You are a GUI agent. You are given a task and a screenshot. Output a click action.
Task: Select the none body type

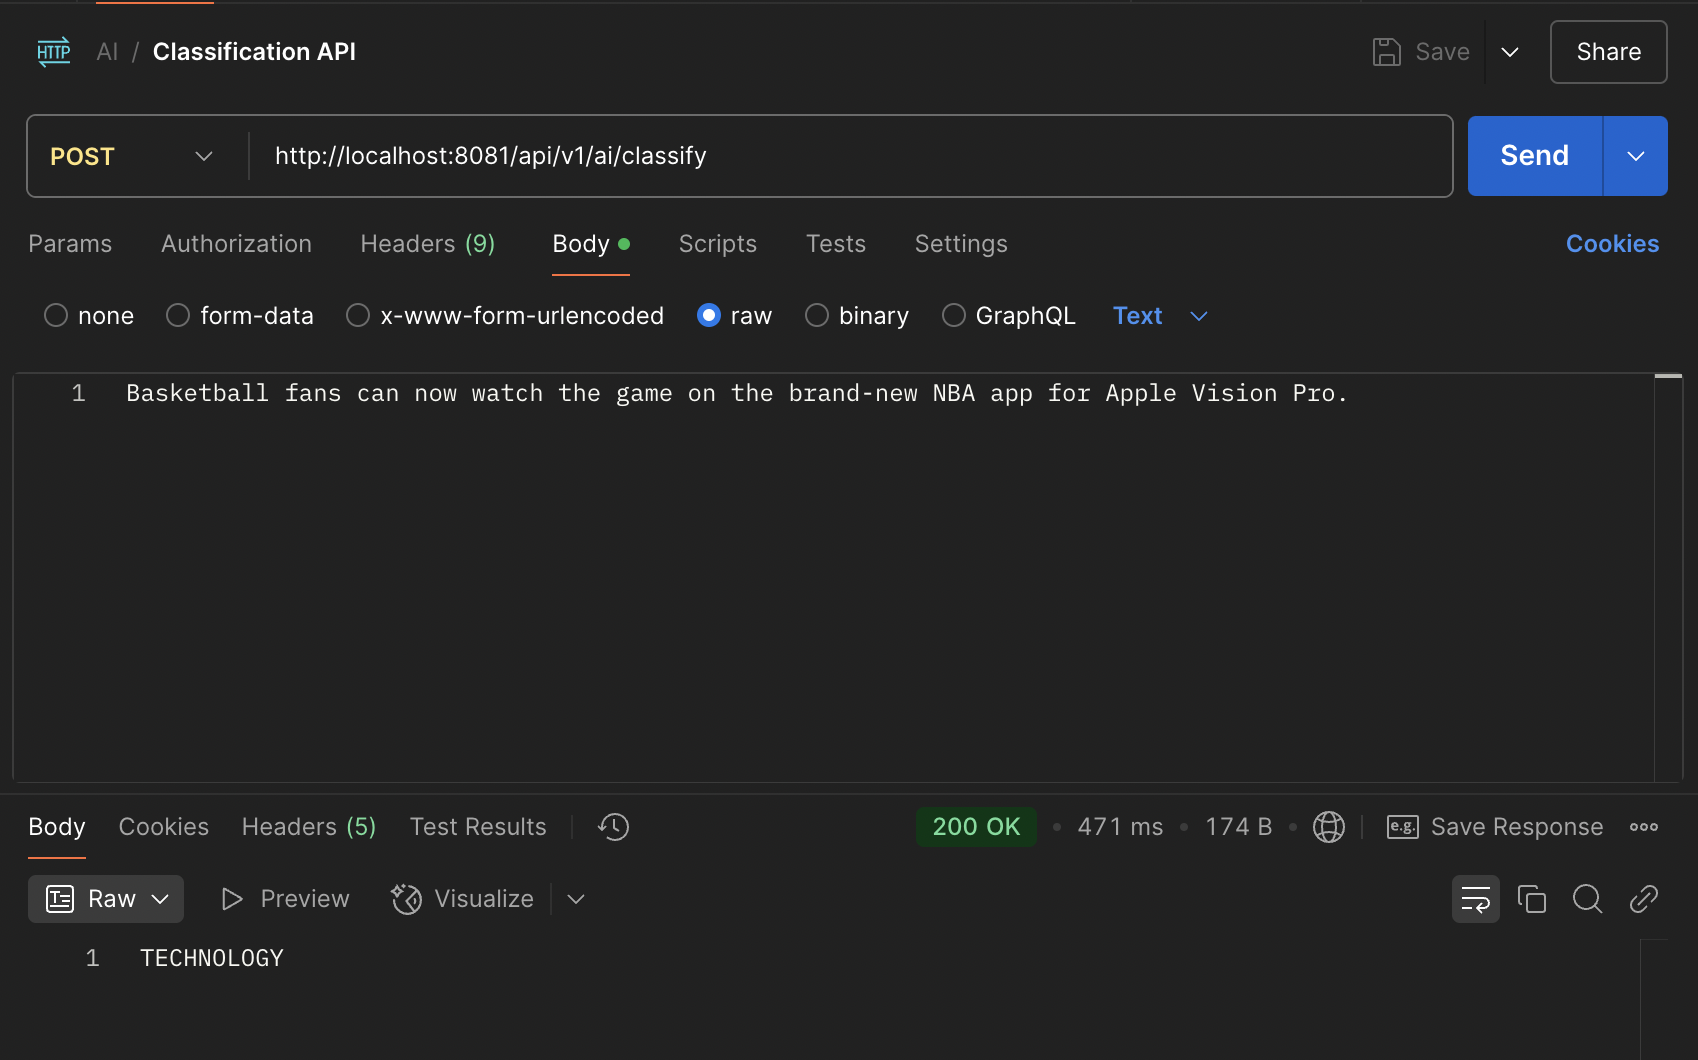click(56, 316)
